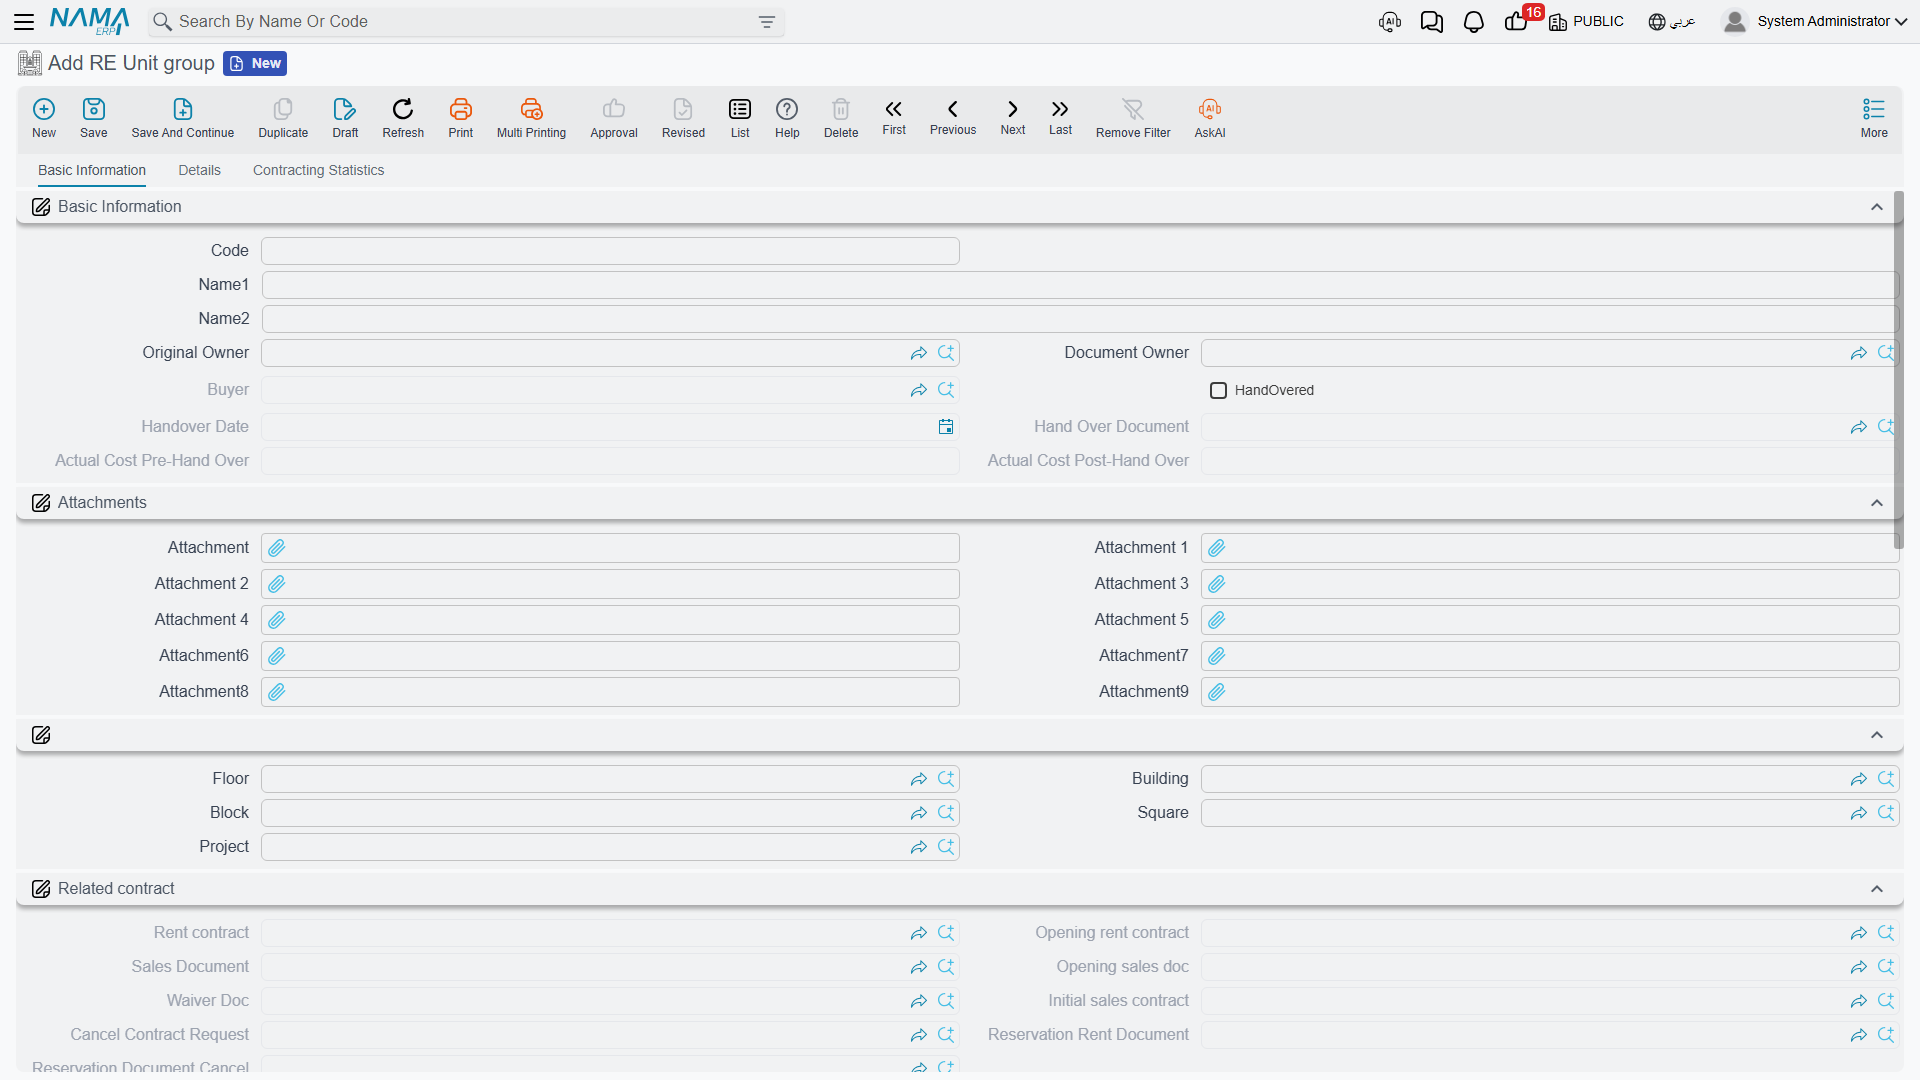1920x1080 pixels.
Task: Toggle the HandOvered checkbox
Action: (1218, 390)
